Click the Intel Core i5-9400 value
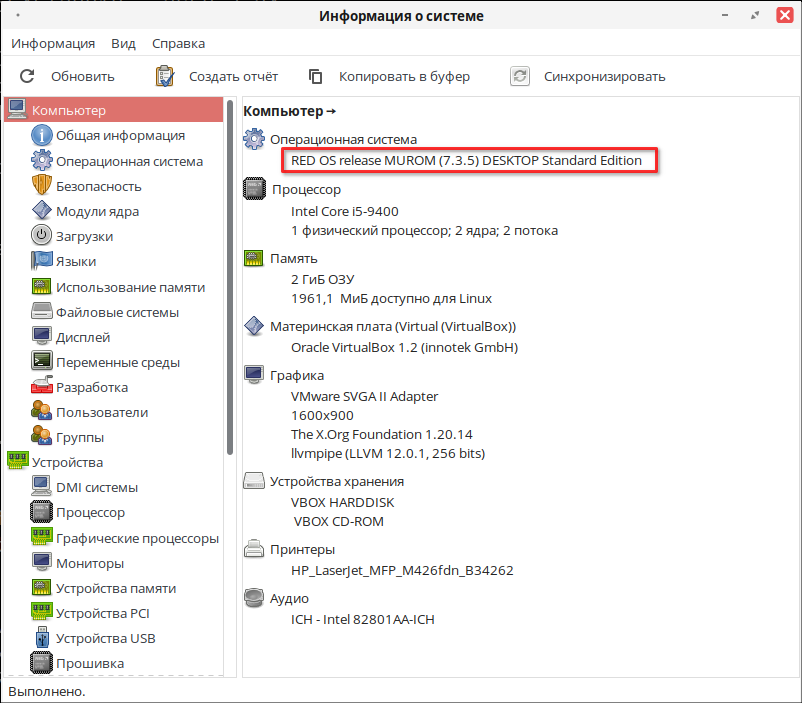Image resolution: width=802 pixels, height=703 pixels. [345, 211]
